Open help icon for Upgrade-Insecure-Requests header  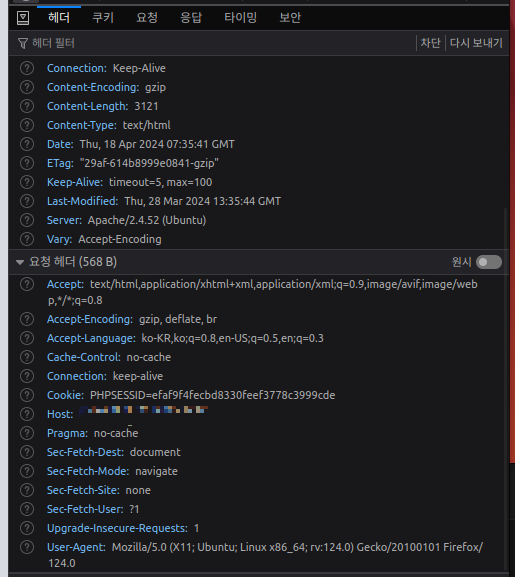[x=27, y=528]
